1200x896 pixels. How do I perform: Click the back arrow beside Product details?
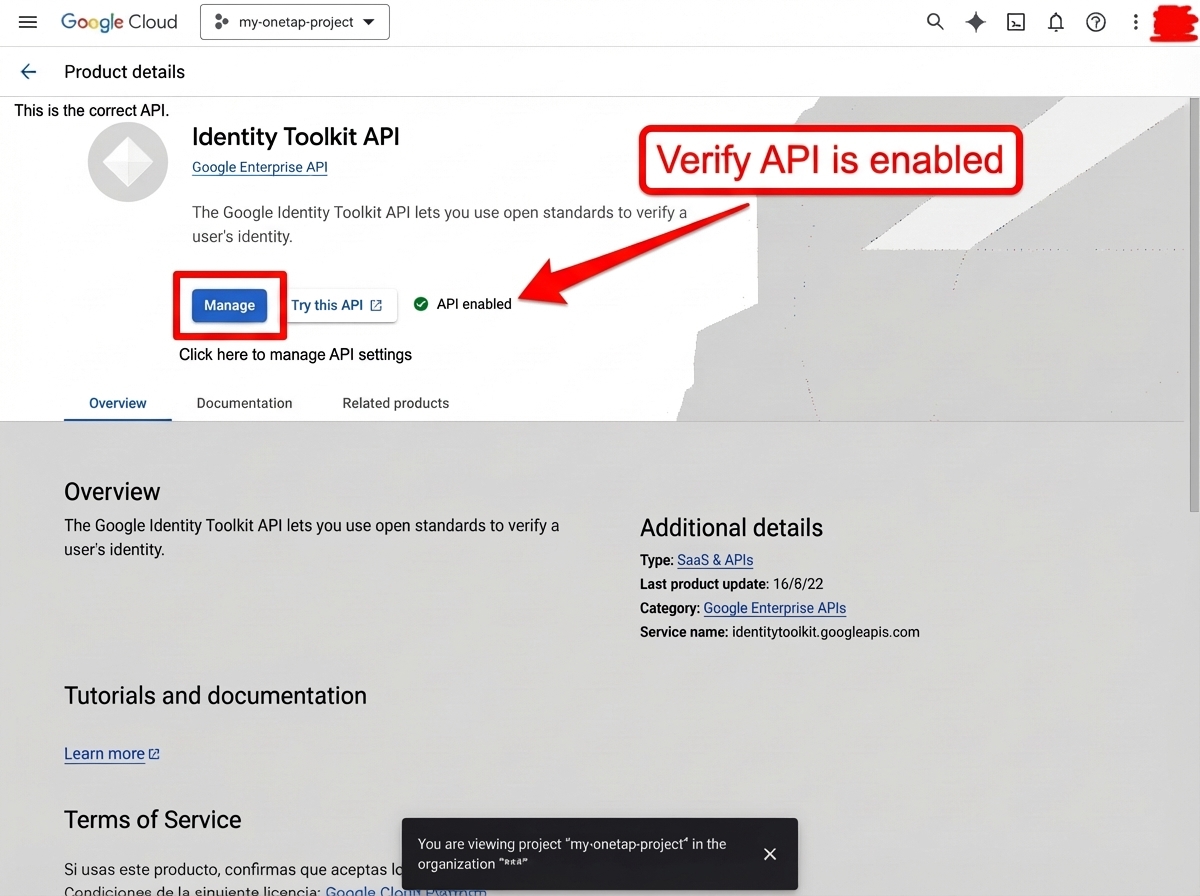point(27,71)
